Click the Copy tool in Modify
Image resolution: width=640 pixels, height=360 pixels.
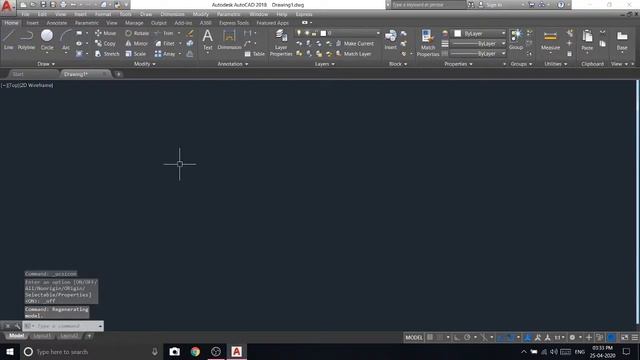(106, 43)
